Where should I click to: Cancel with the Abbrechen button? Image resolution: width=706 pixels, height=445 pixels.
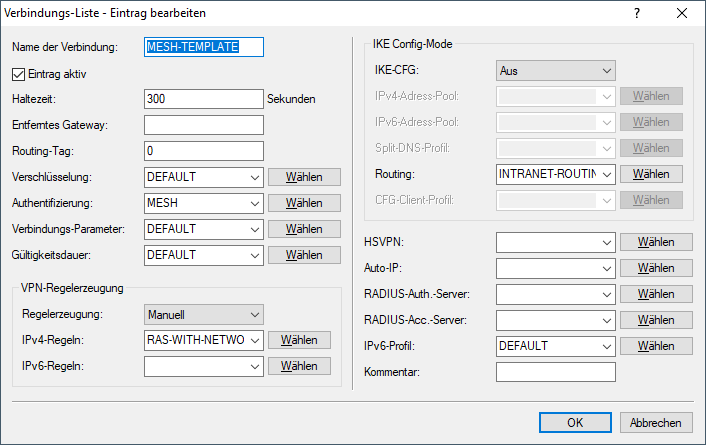coord(656,422)
